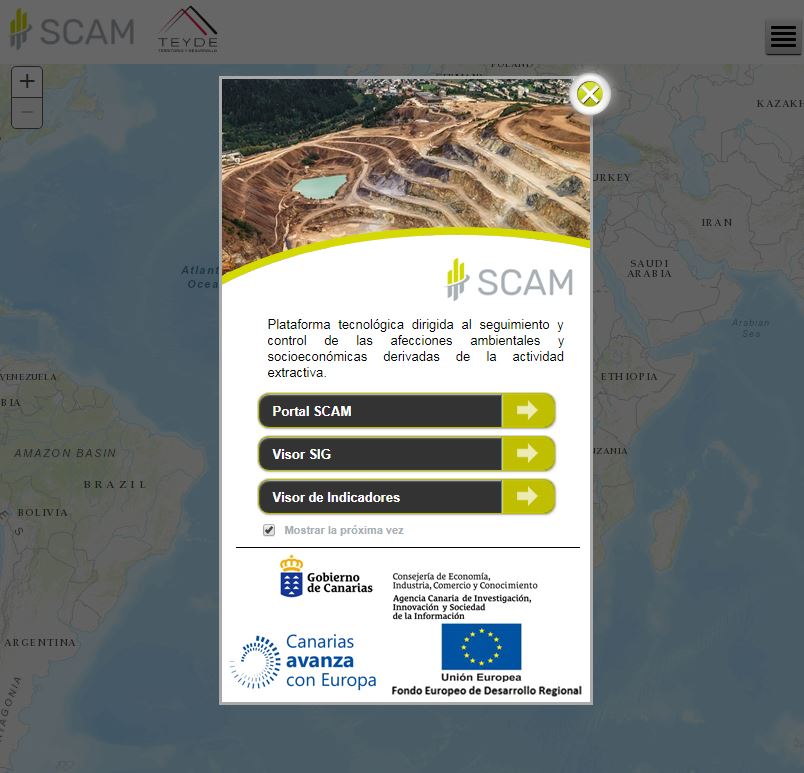
Task: Click the SCAM logo in top-left header
Action: pos(71,29)
